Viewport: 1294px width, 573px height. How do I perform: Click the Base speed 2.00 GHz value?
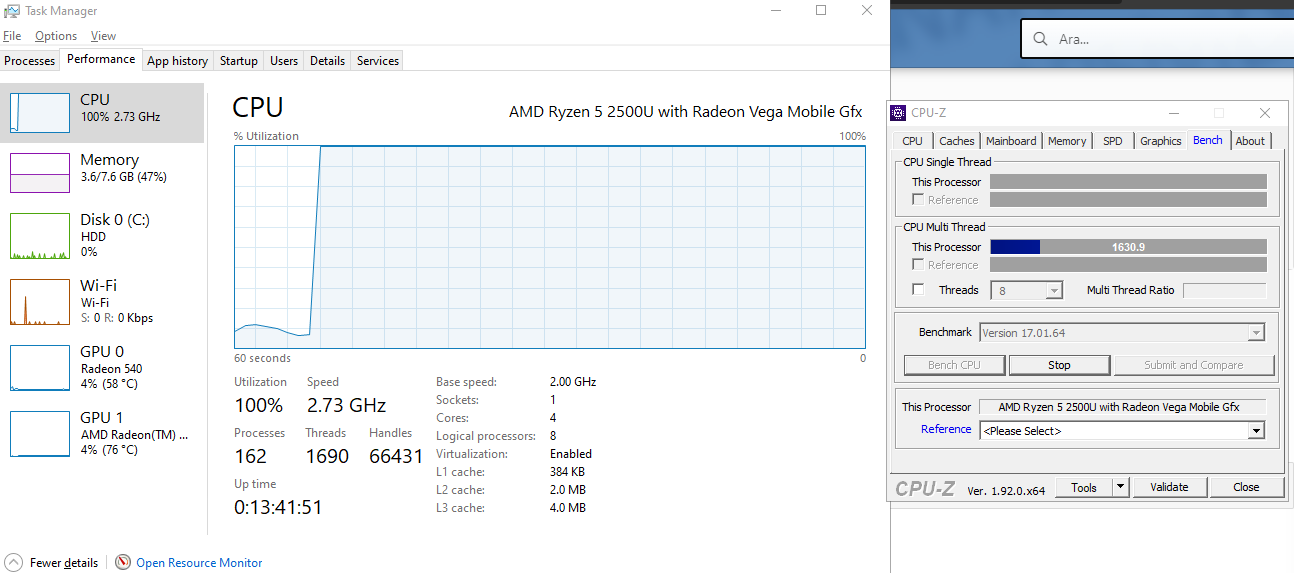pyautogui.click(x=573, y=382)
